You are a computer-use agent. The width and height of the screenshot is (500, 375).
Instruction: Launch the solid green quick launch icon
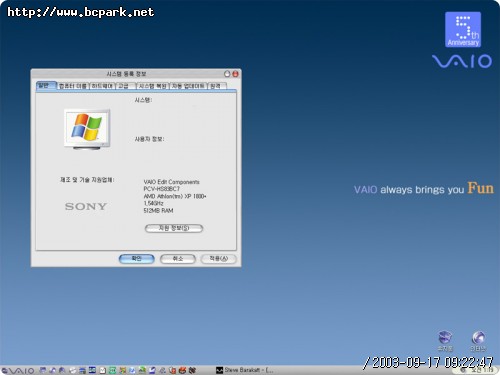coord(112,370)
